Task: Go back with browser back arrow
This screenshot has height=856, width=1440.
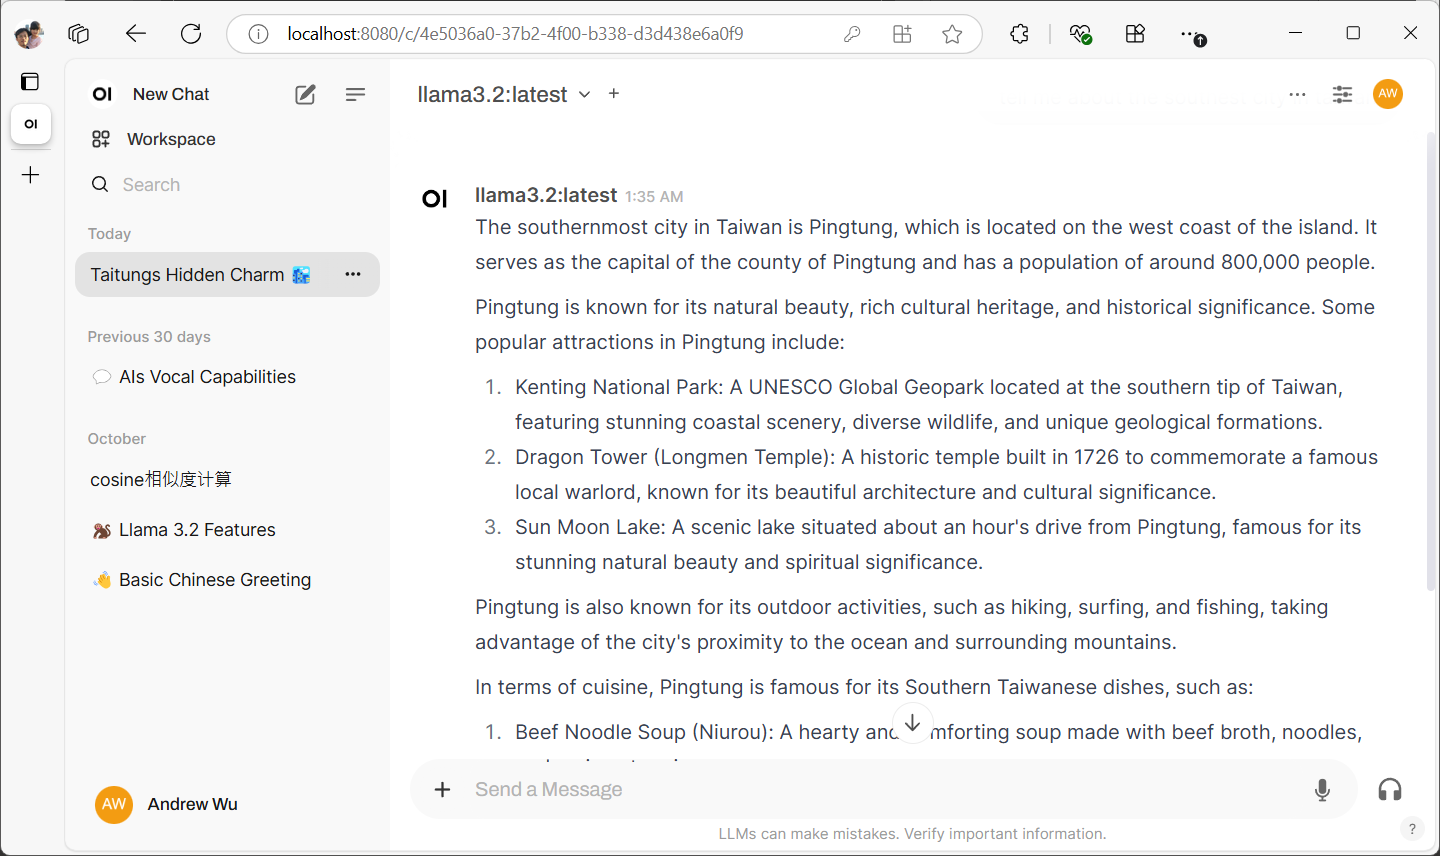Action: pos(136,34)
